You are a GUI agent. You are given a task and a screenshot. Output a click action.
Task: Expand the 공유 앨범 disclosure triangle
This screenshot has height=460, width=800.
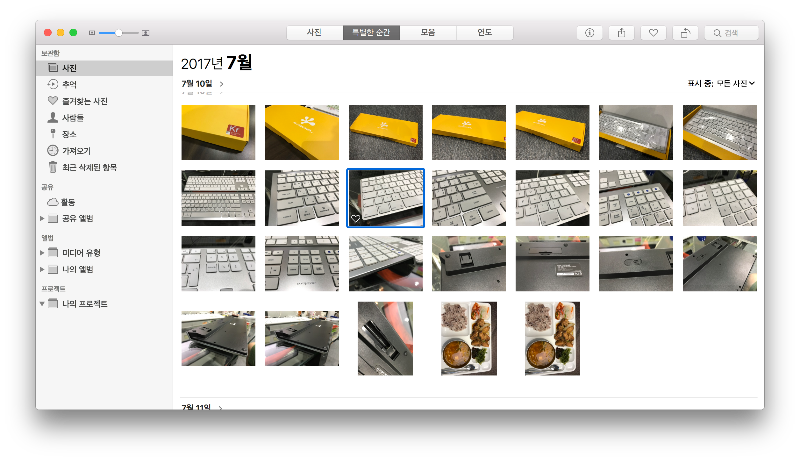point(42,218)
